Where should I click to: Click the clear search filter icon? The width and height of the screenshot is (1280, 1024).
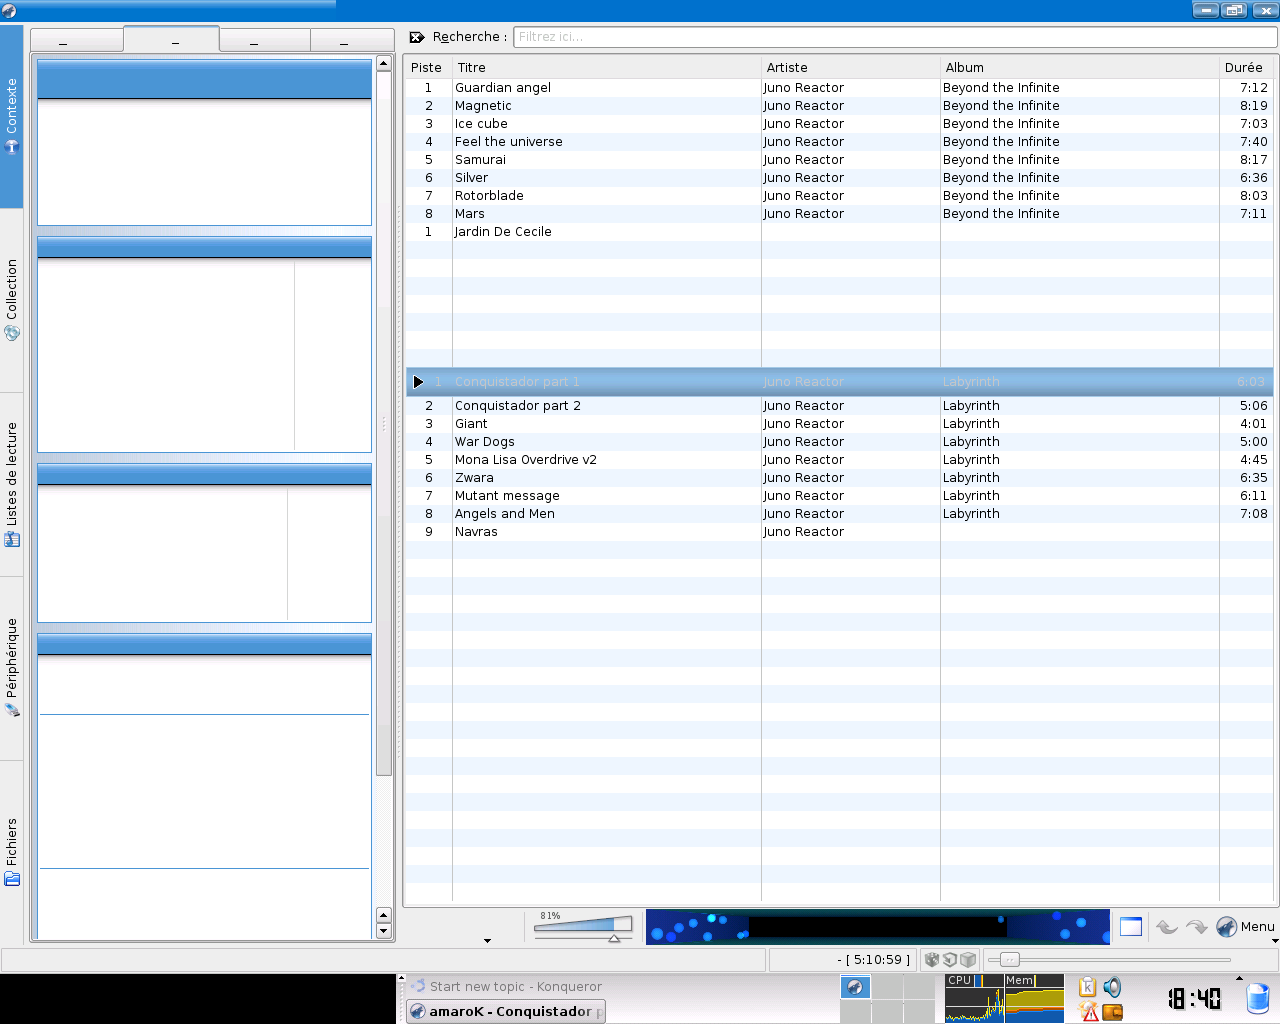(x=417, y=37)
